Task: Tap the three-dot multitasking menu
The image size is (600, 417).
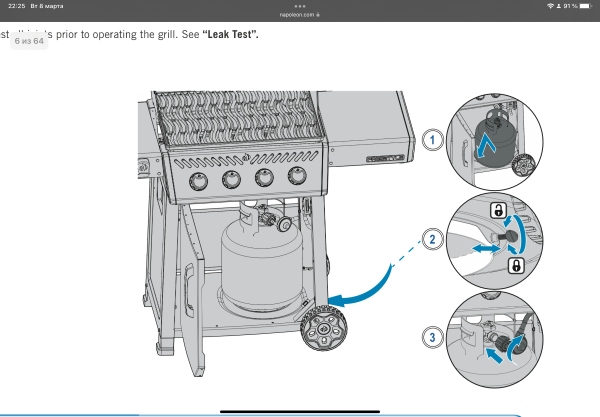Action: [x=300, y=5]
